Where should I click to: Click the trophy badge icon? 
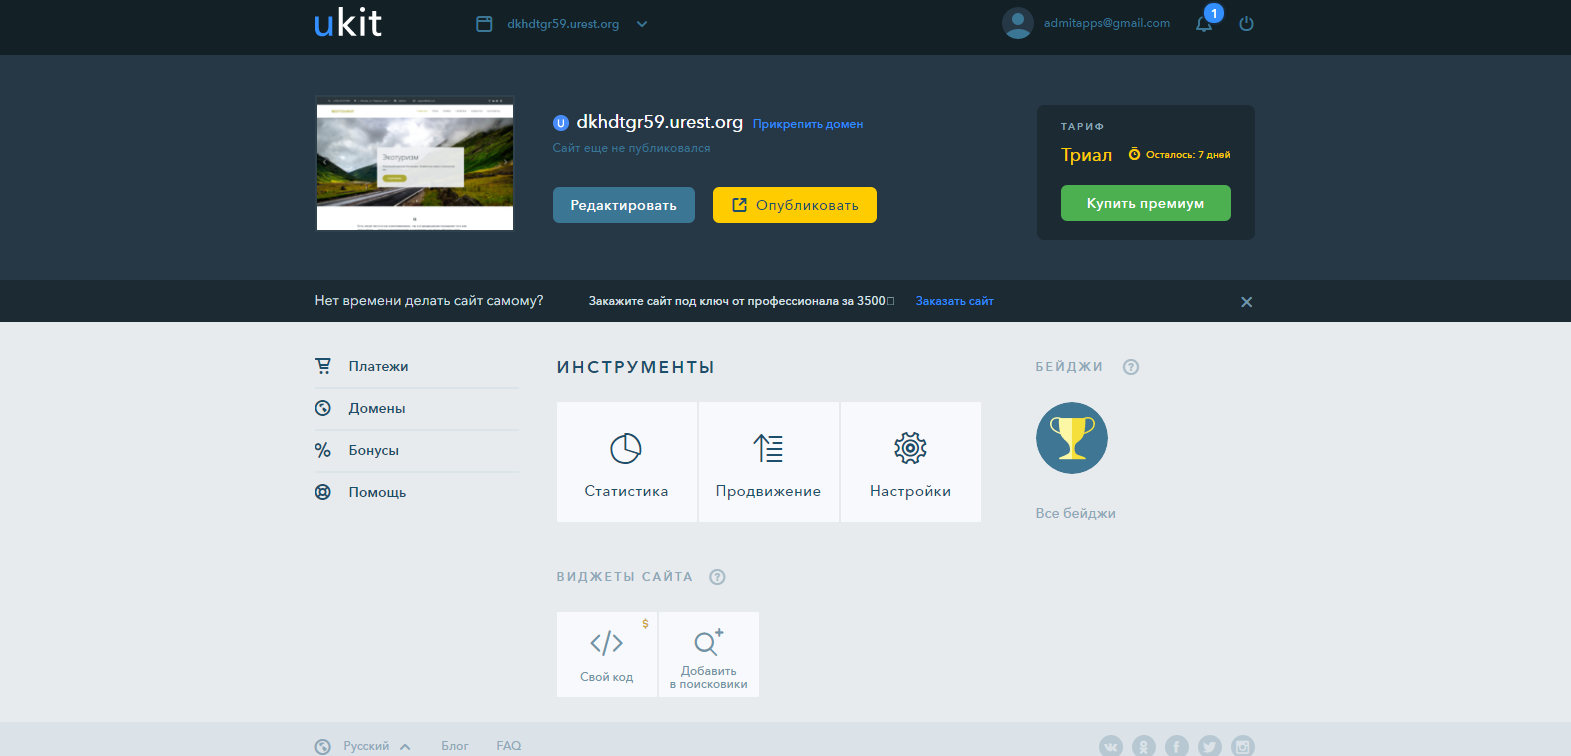[x=1072, y=438]
